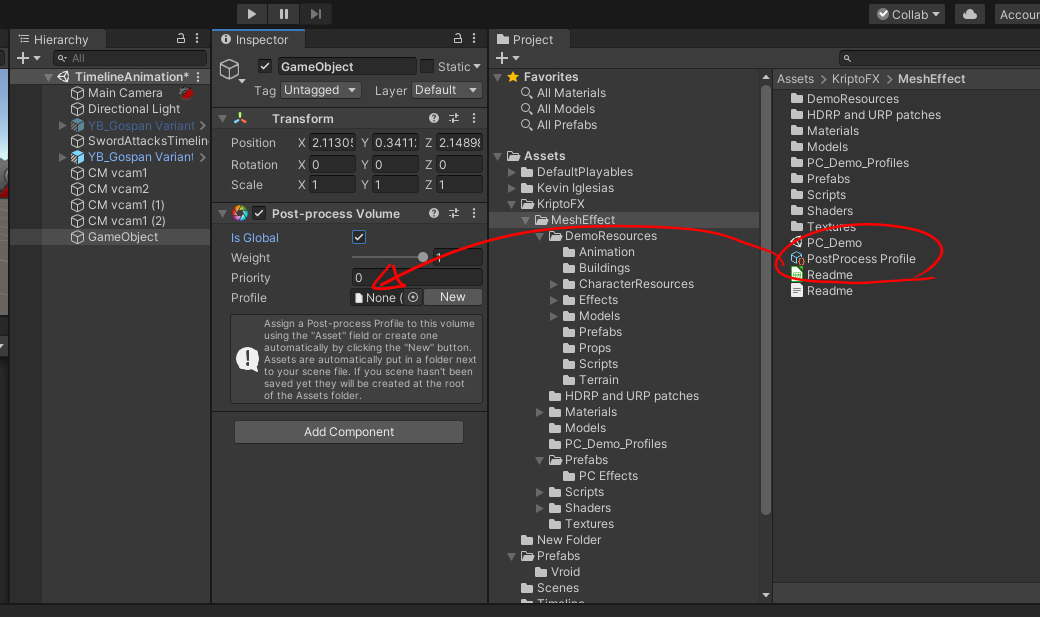Collapse the KriptoFX folder
This screenshot has height=617, width=1040.
point(511,204)
